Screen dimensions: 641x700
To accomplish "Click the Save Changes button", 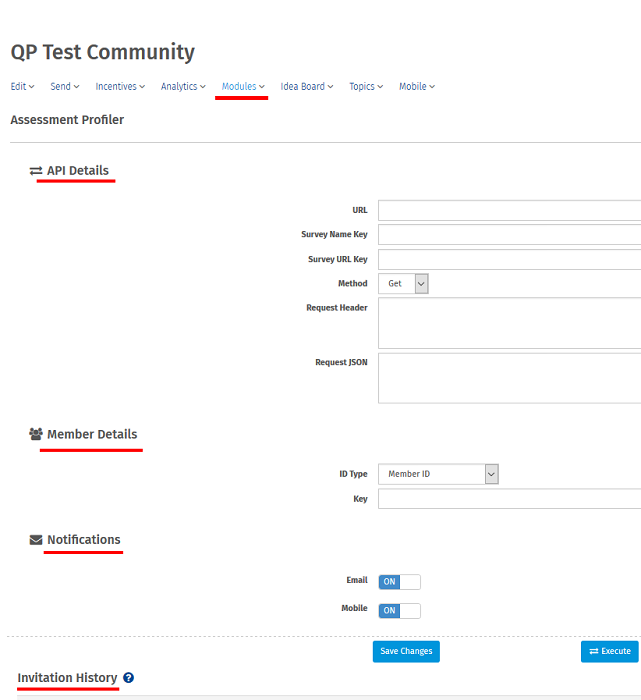I will (406, 651).
